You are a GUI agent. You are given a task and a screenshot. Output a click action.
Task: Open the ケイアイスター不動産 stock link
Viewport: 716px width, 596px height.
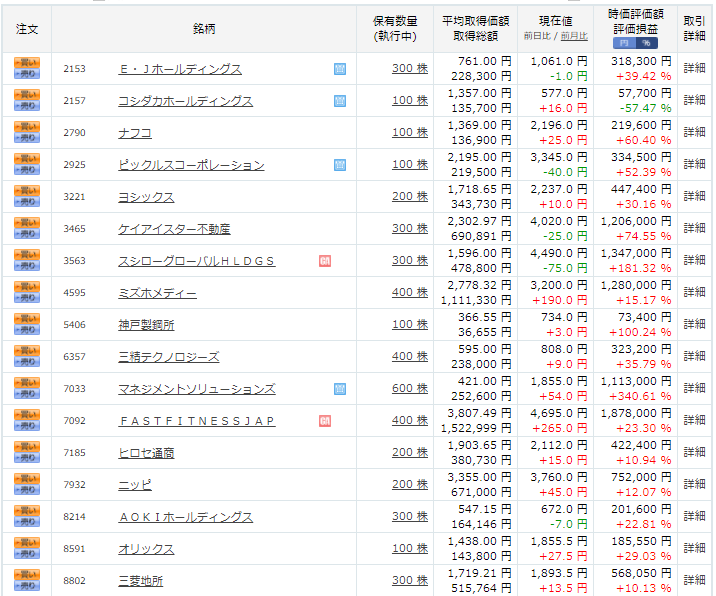tap(174, 229)
